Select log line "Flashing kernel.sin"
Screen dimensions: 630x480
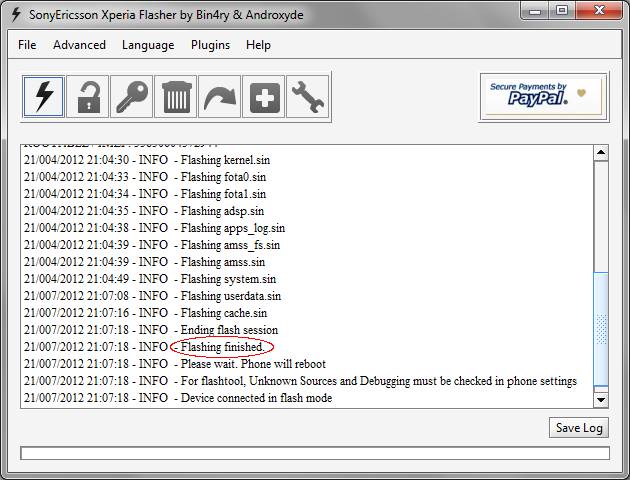[x=147, y=160]
